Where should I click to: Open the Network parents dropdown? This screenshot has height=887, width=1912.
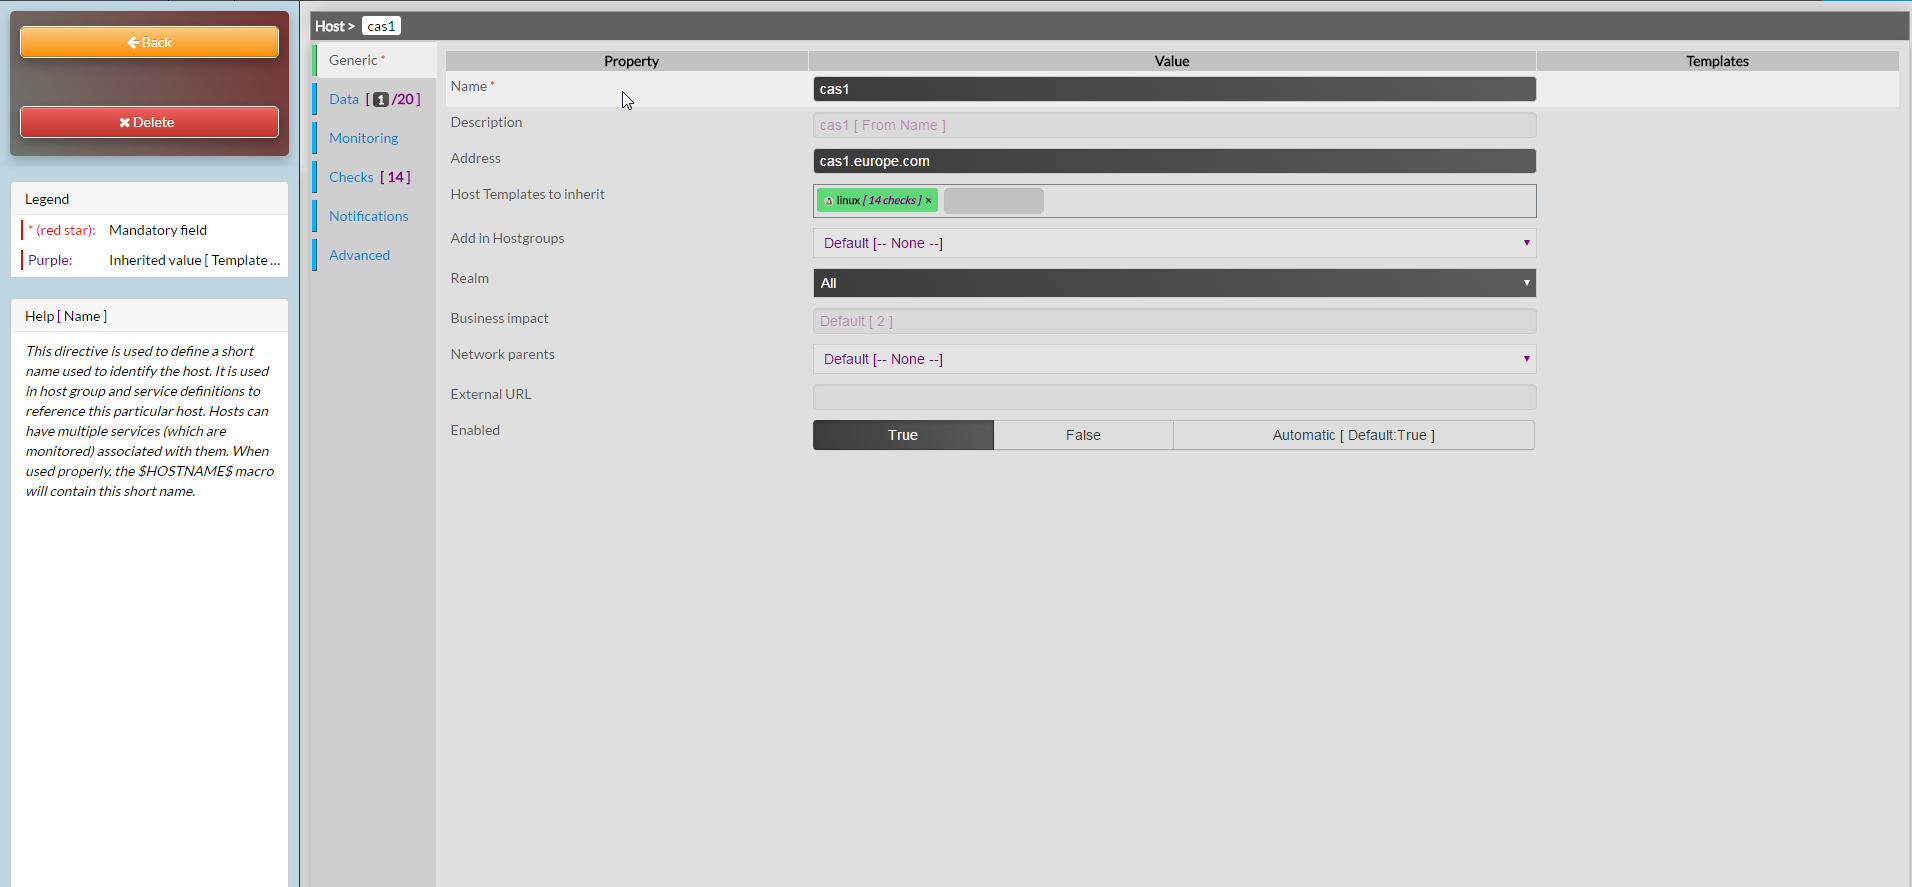[x=1174, y=359]
